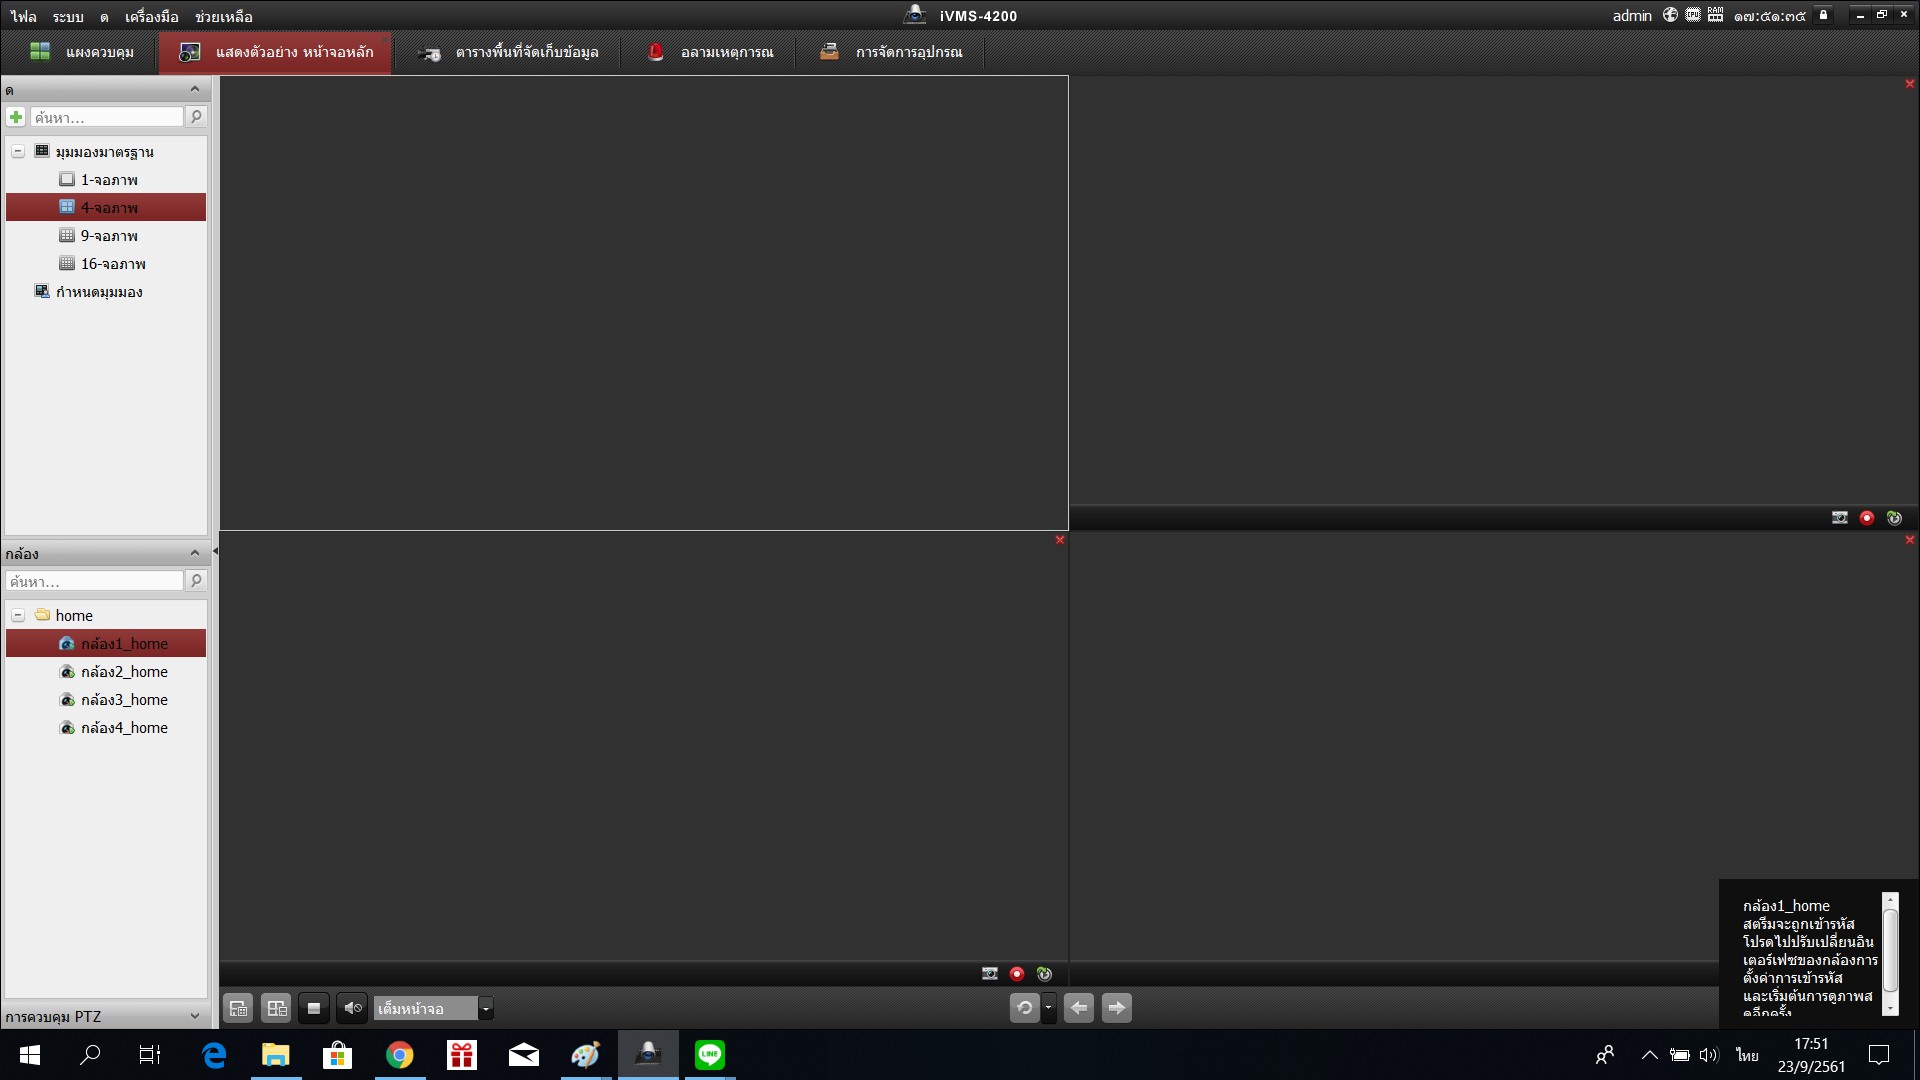Click the lock icon in the title bar
Viewport: 1920px width, 1080px height.
1823,15
